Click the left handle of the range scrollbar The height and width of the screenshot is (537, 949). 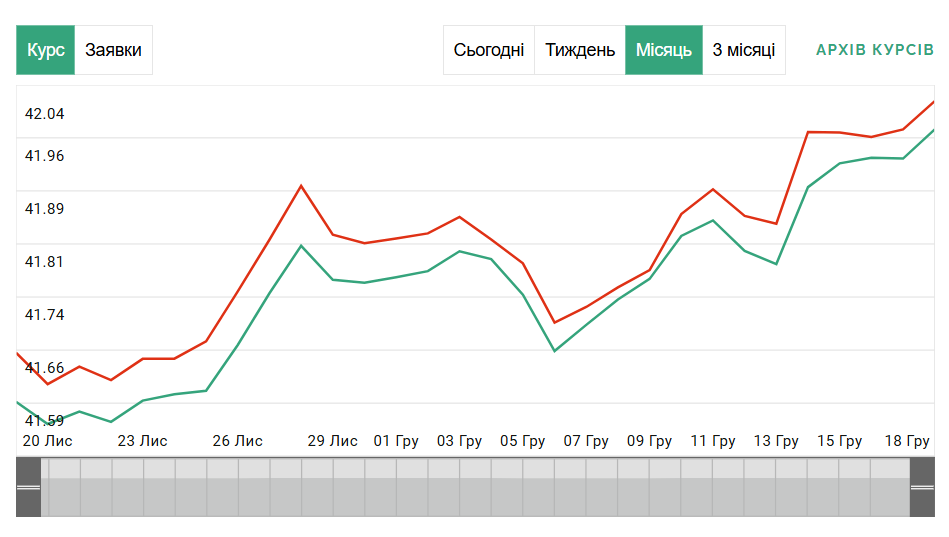[x=29, y=487]
